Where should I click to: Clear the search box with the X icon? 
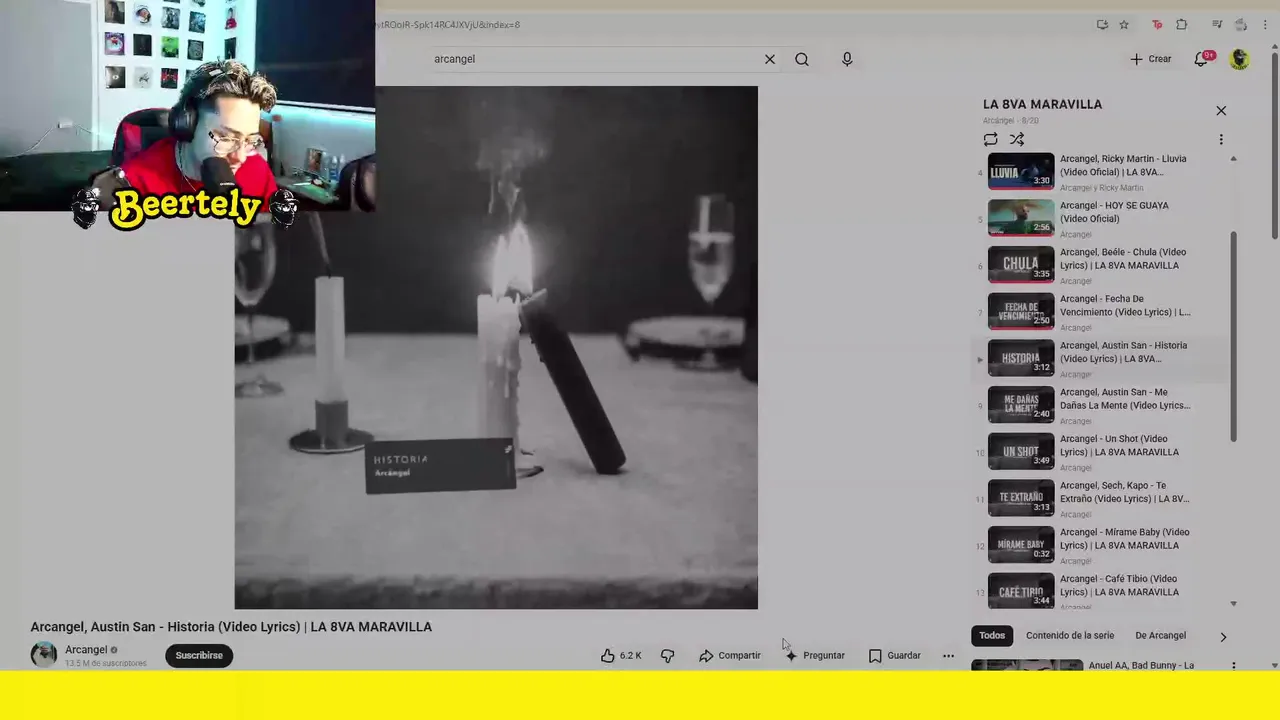[770, 59]
